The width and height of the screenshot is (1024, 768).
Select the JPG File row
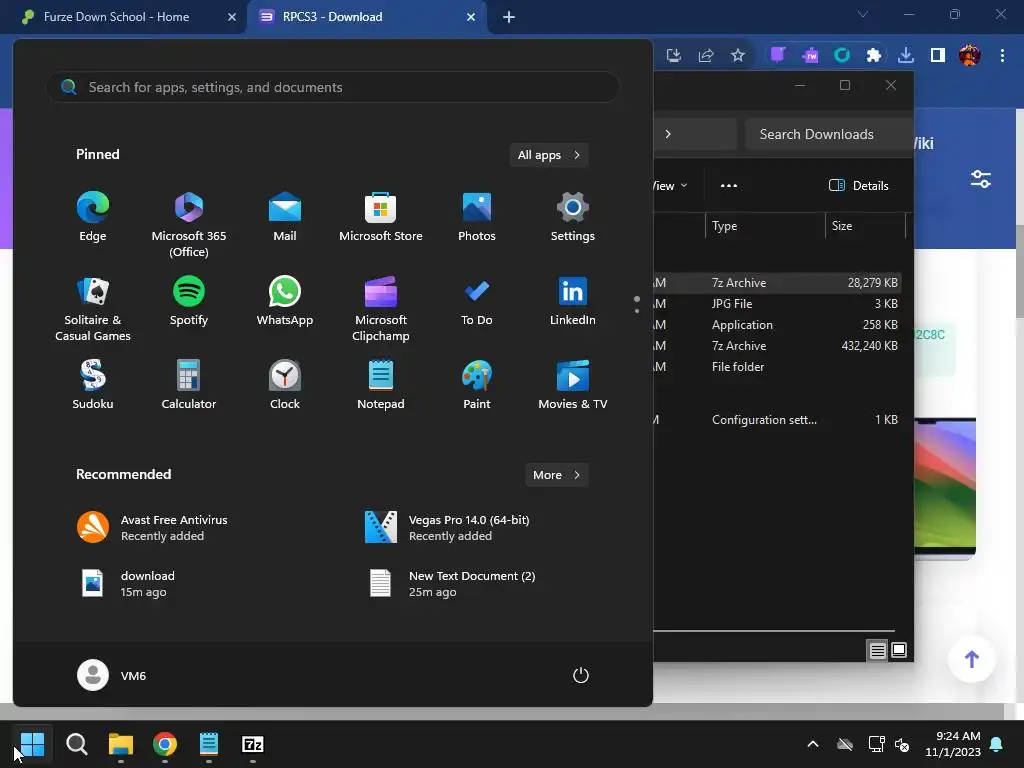pyautogui.click(x=777, y=304)
